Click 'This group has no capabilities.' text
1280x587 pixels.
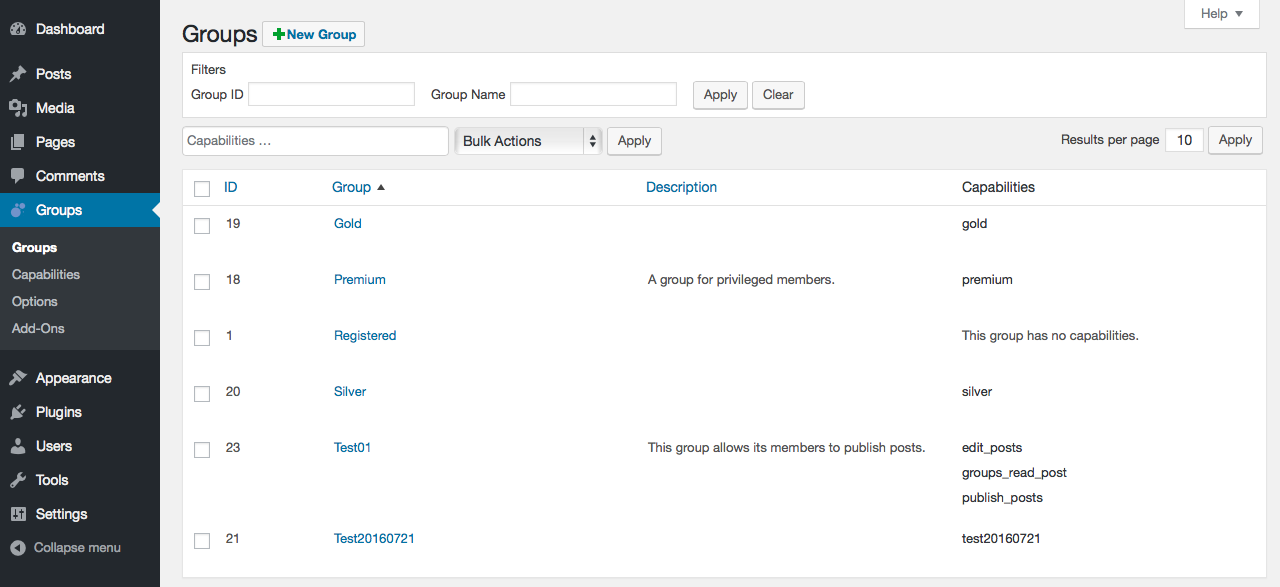(1050, 335)
